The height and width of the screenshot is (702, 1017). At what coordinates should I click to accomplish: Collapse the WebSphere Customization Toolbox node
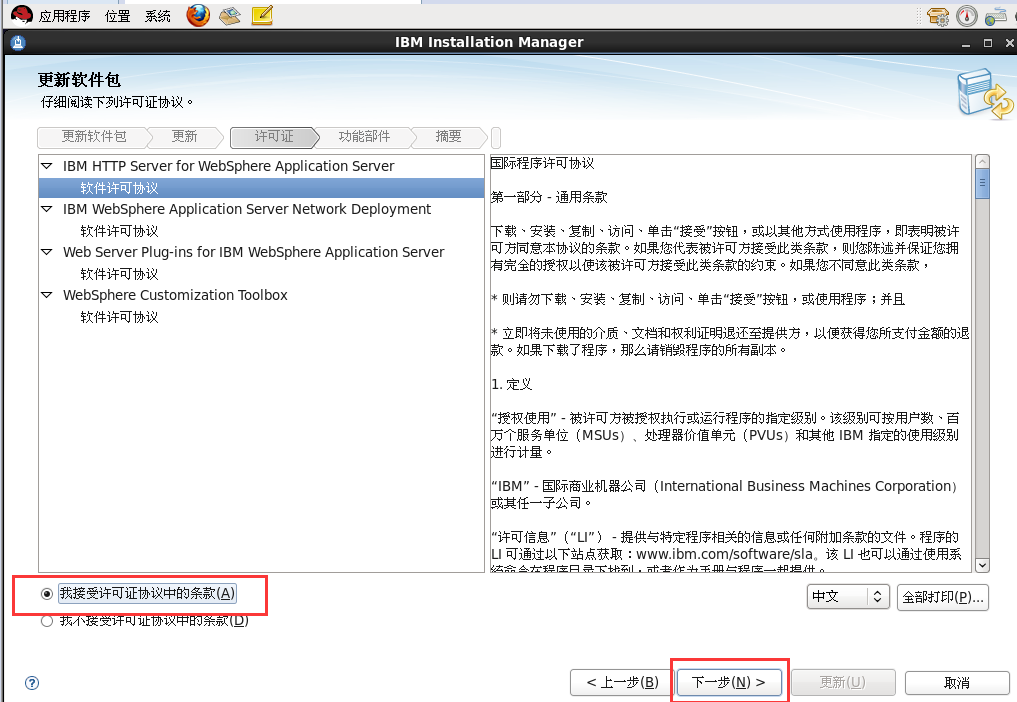[x=47, y=295]
